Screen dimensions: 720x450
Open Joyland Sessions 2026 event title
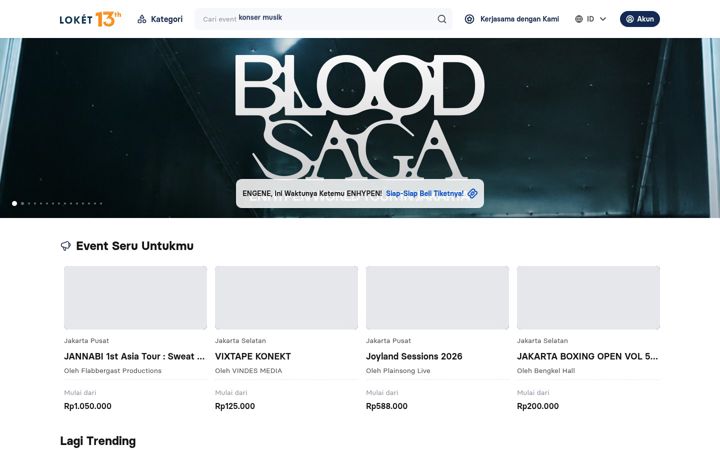click(414, 356)
